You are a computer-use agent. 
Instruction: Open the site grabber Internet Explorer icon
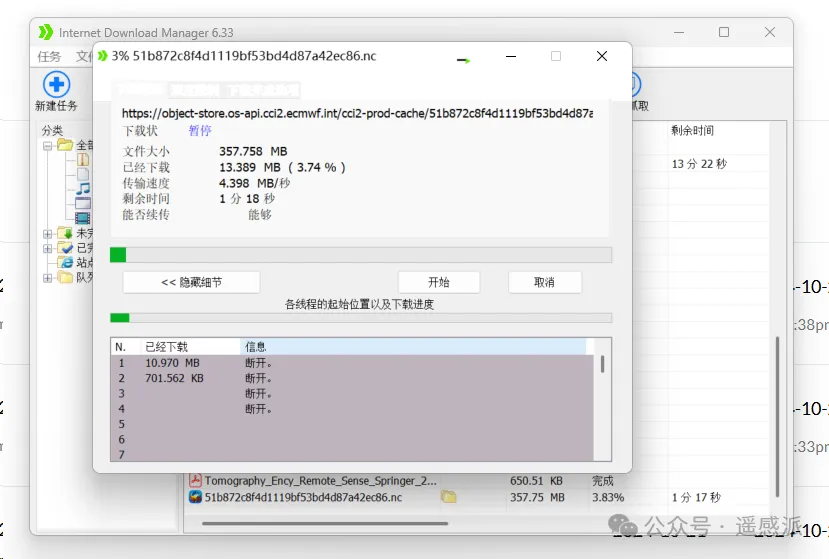point(66,262)
